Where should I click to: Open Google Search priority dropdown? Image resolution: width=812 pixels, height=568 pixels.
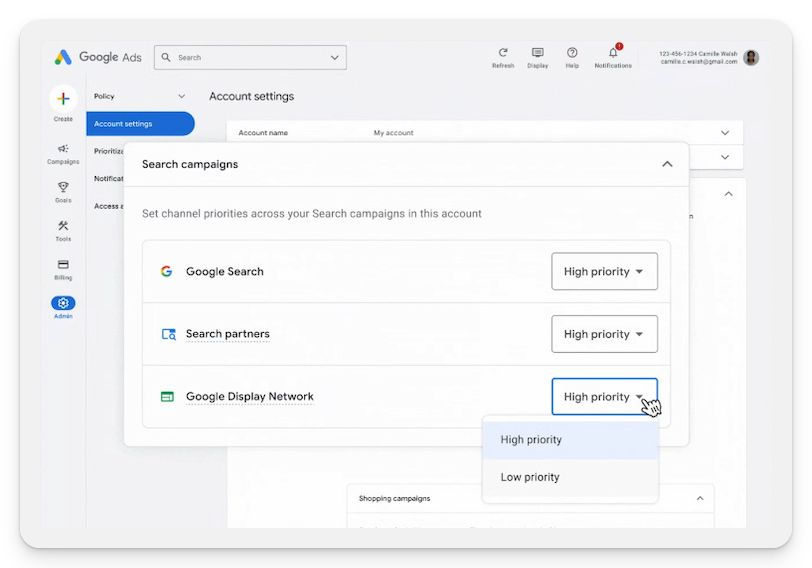pyautogui.click(x=604, y=271)
